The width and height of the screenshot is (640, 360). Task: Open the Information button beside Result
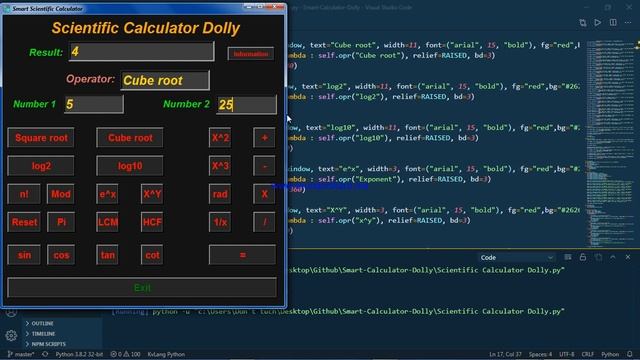coord(251,54)
